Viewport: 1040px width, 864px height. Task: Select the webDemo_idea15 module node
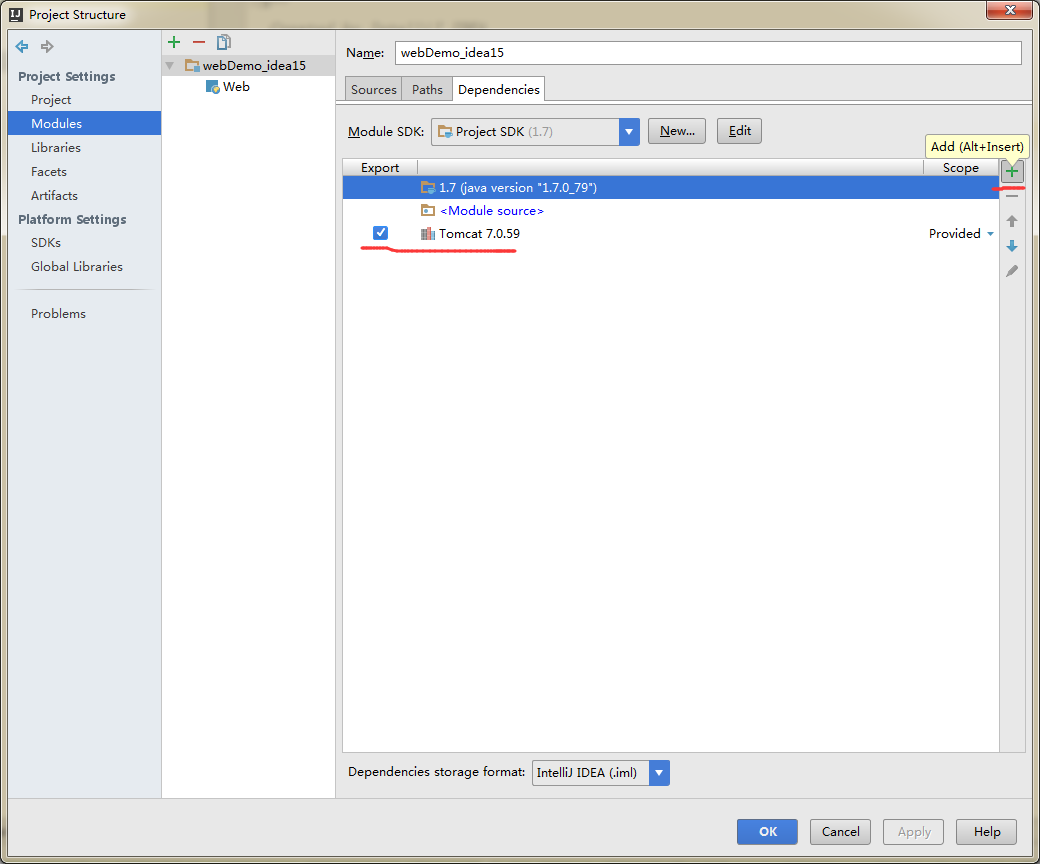point(248,66)
